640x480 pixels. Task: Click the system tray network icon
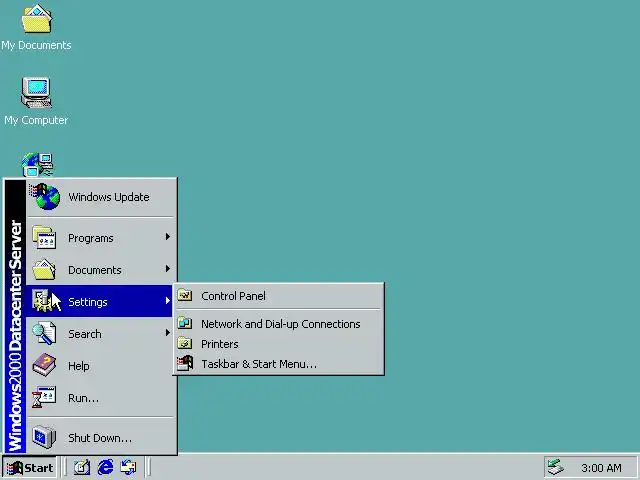click(x=556, y=467)
